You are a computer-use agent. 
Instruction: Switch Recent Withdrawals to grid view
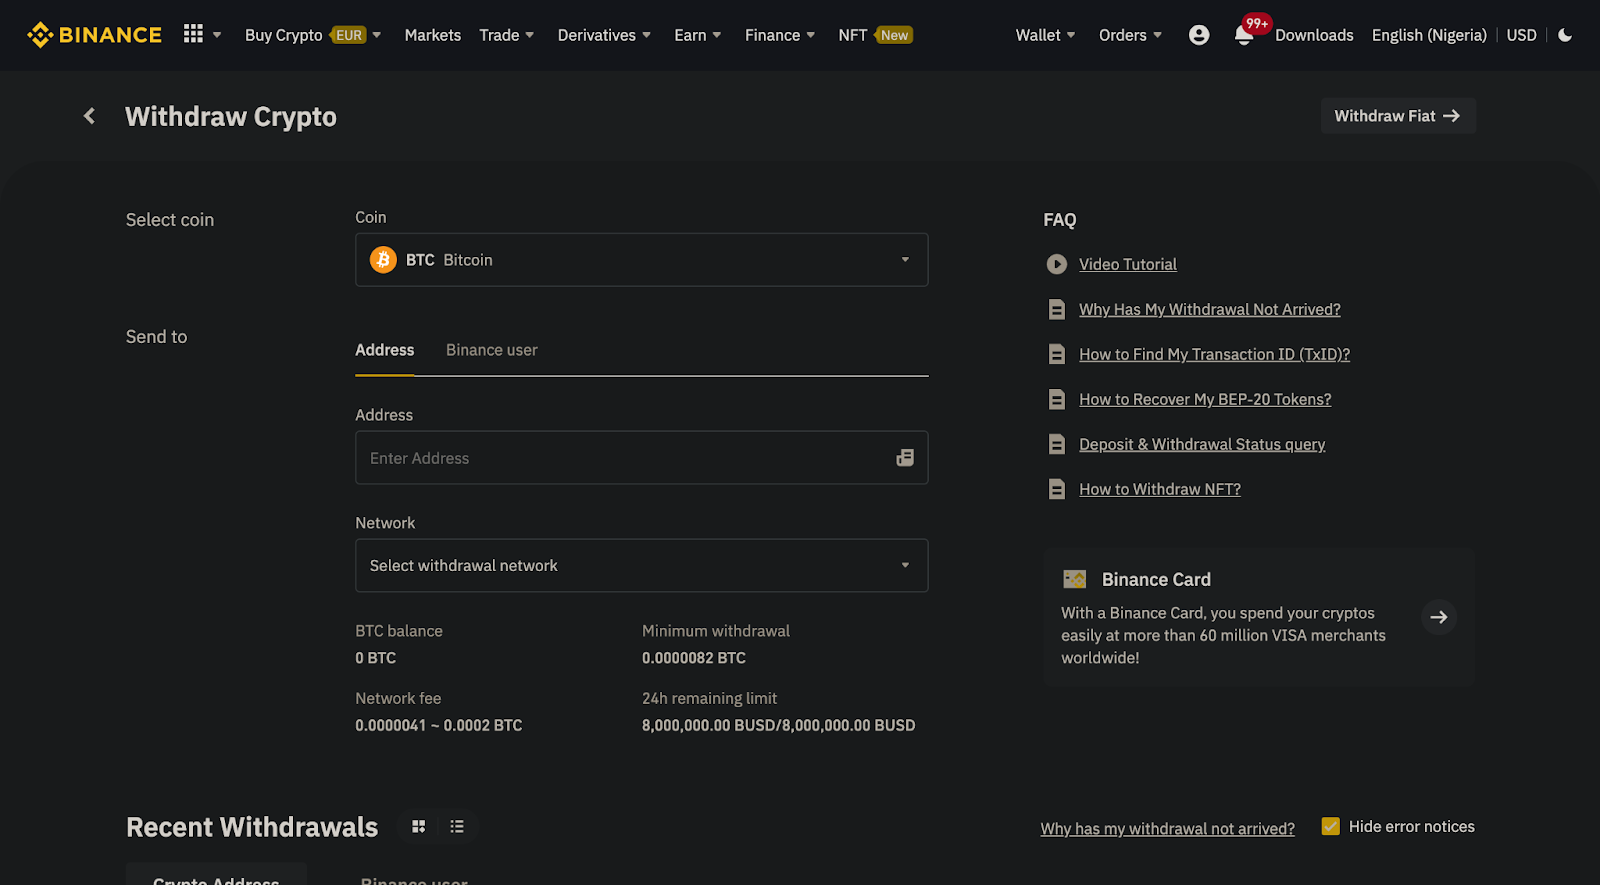click(x=419, y=827)
